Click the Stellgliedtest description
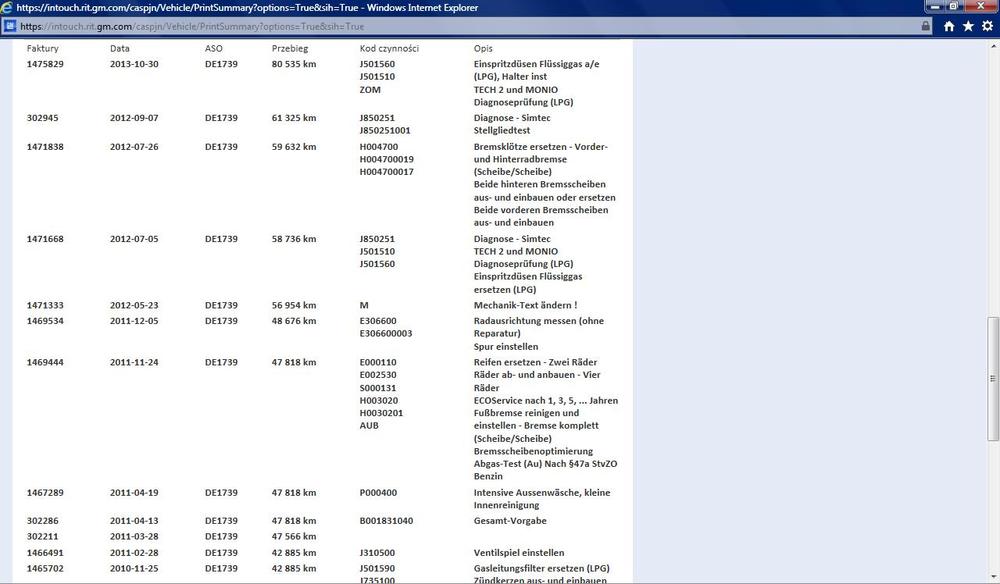 pyautogui.click(x=502, y=131)
